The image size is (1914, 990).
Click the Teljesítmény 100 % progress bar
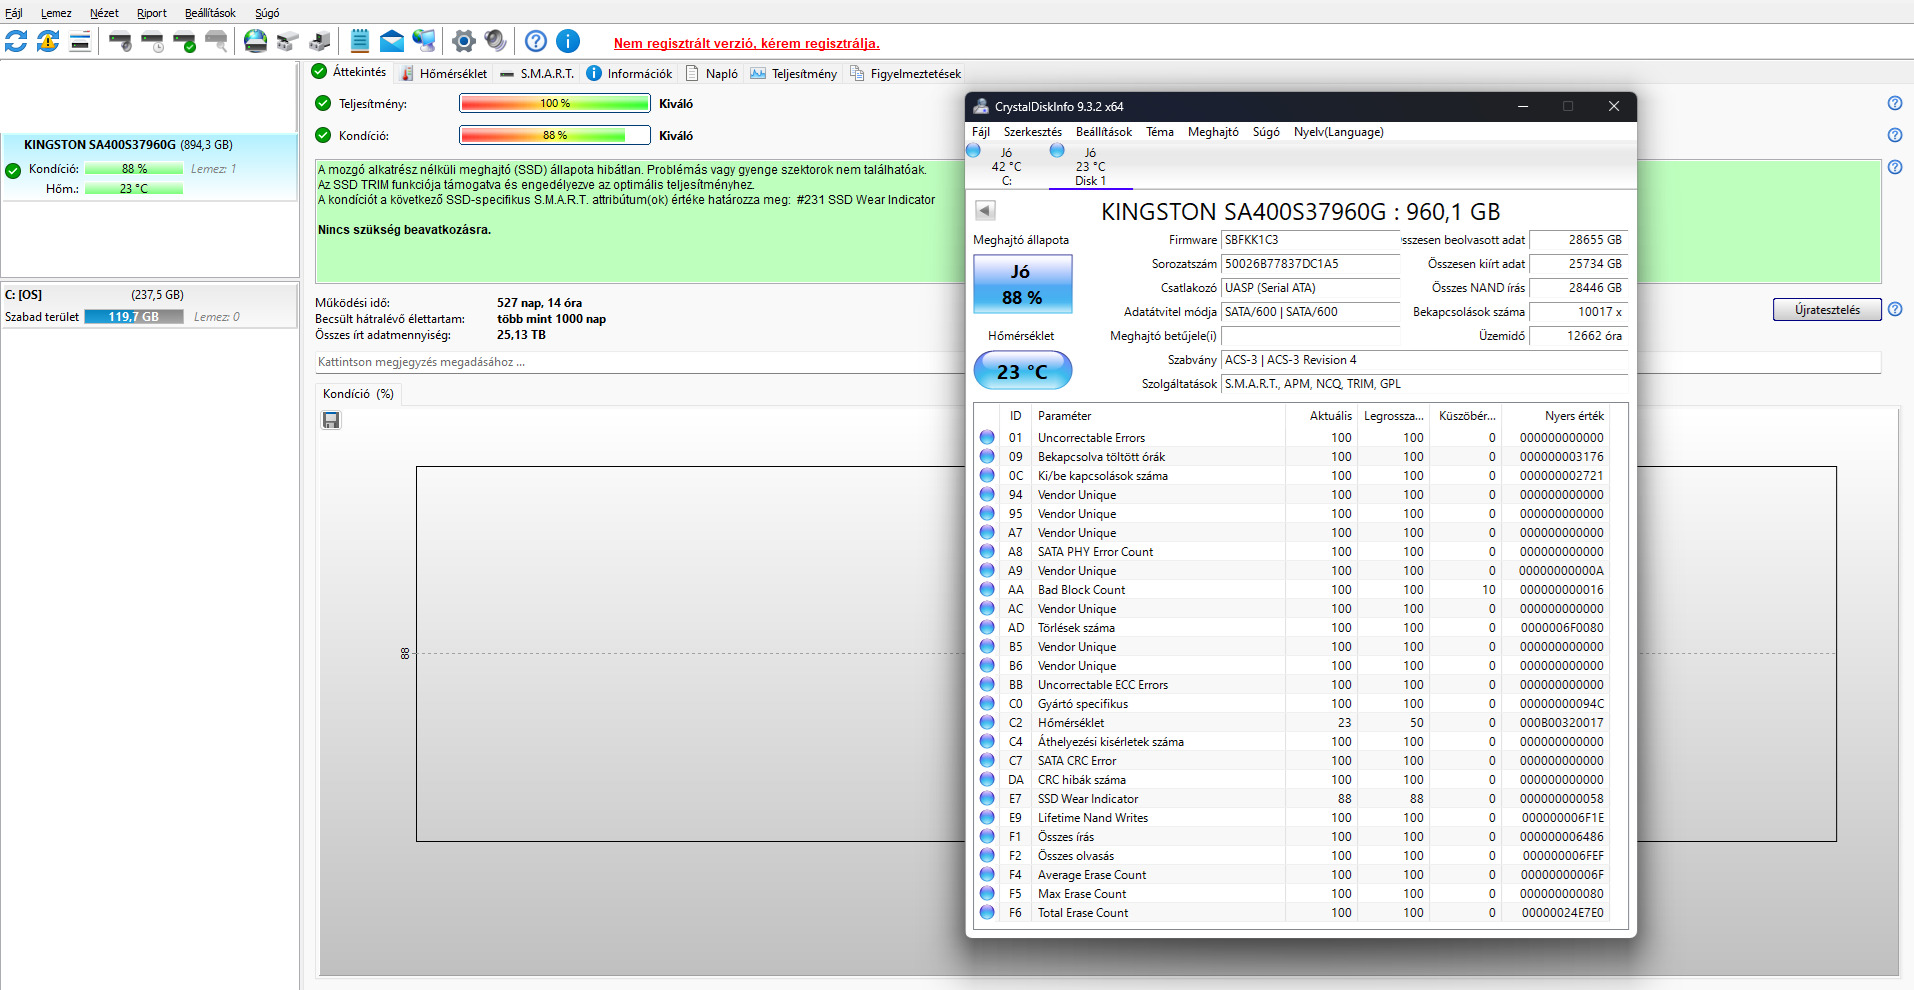coord(555,103)
